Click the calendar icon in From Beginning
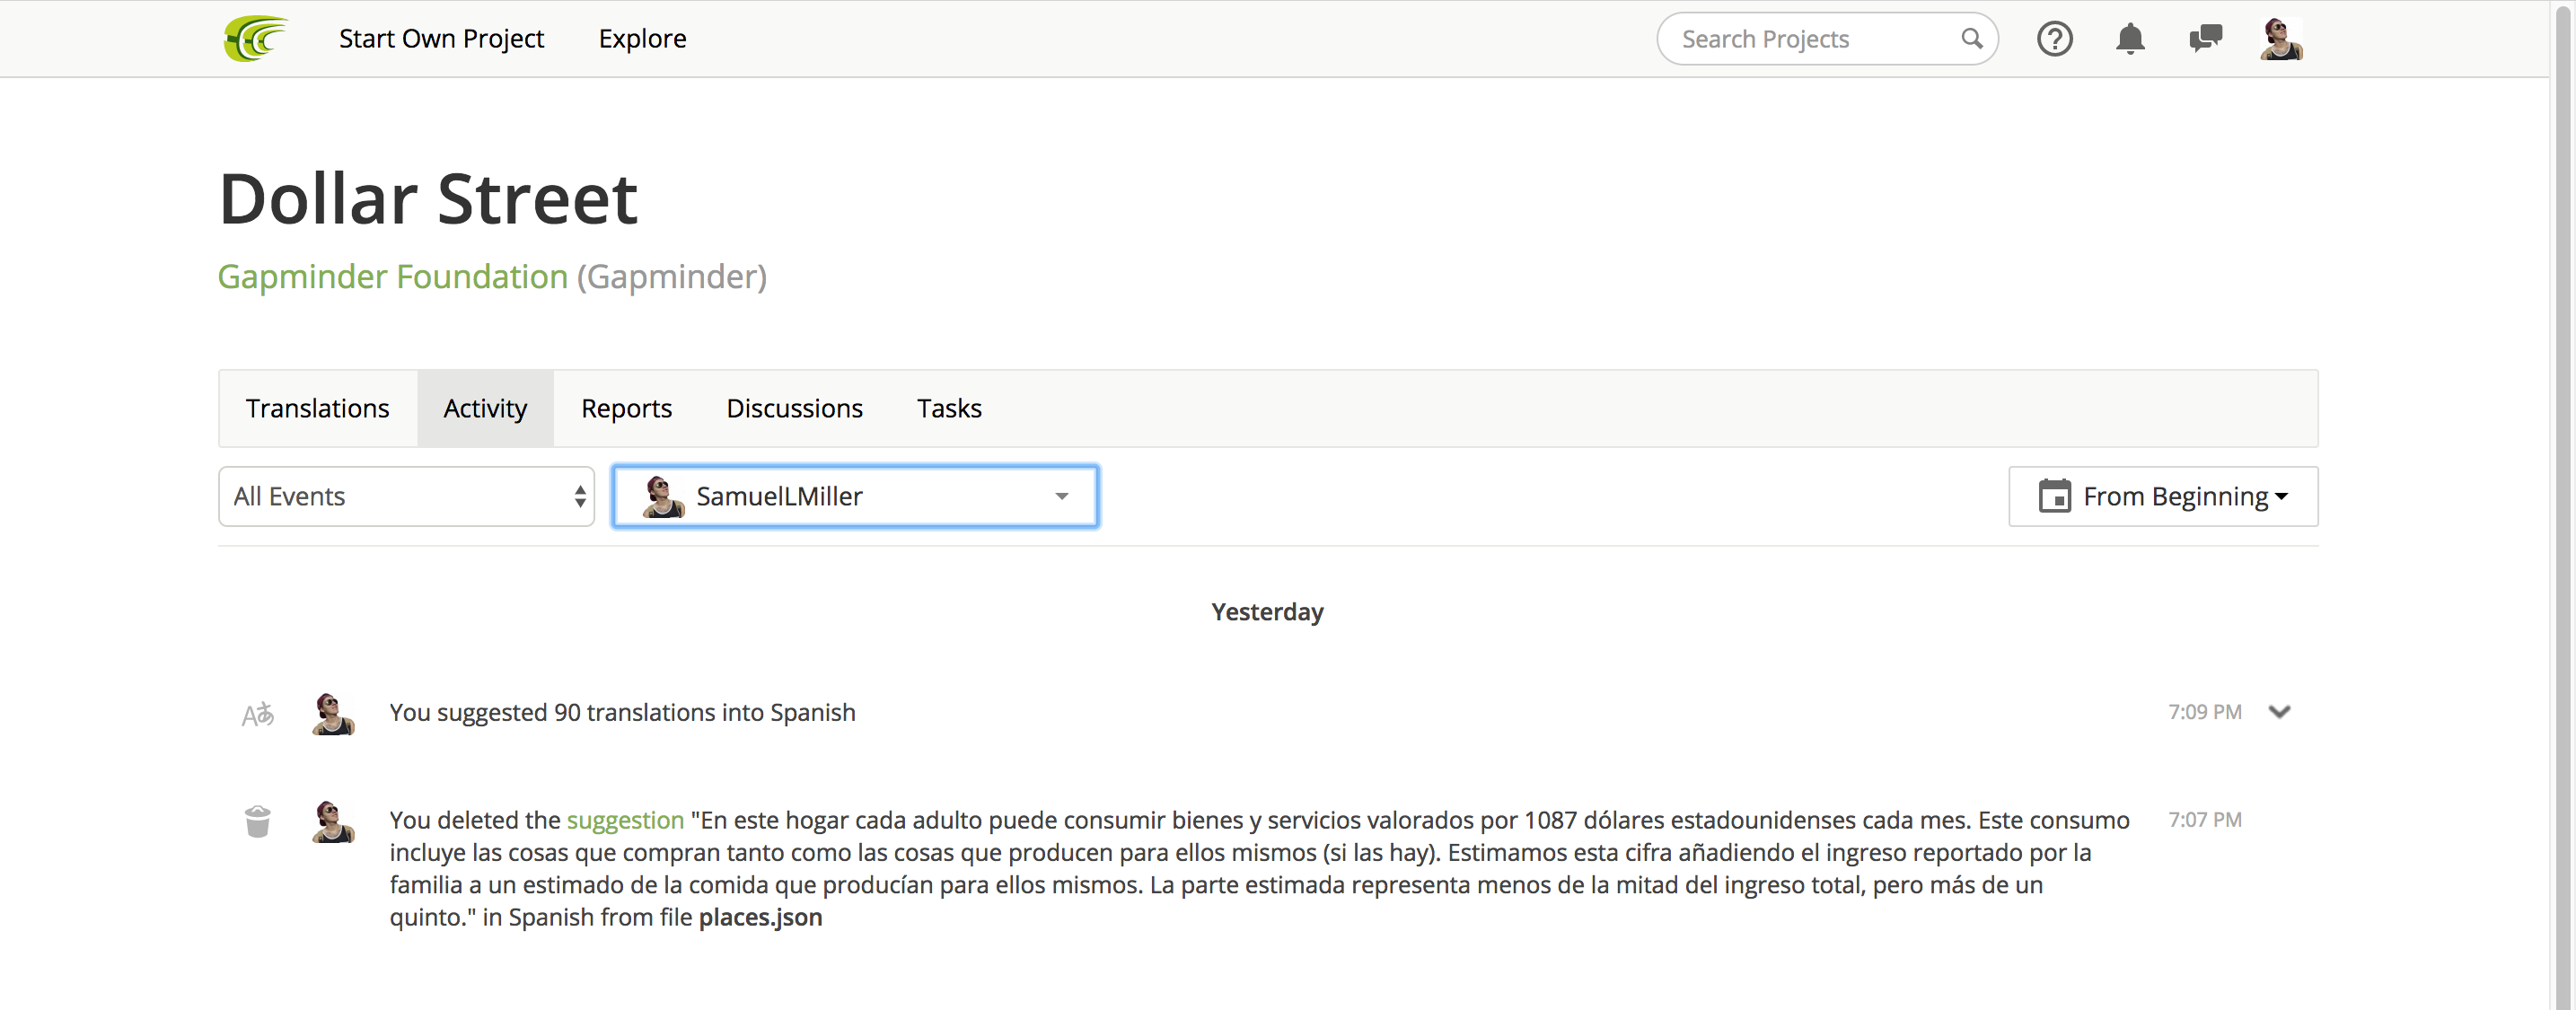The width and height of the screenshot is (2576, 1010). (x=2054, y=496)
